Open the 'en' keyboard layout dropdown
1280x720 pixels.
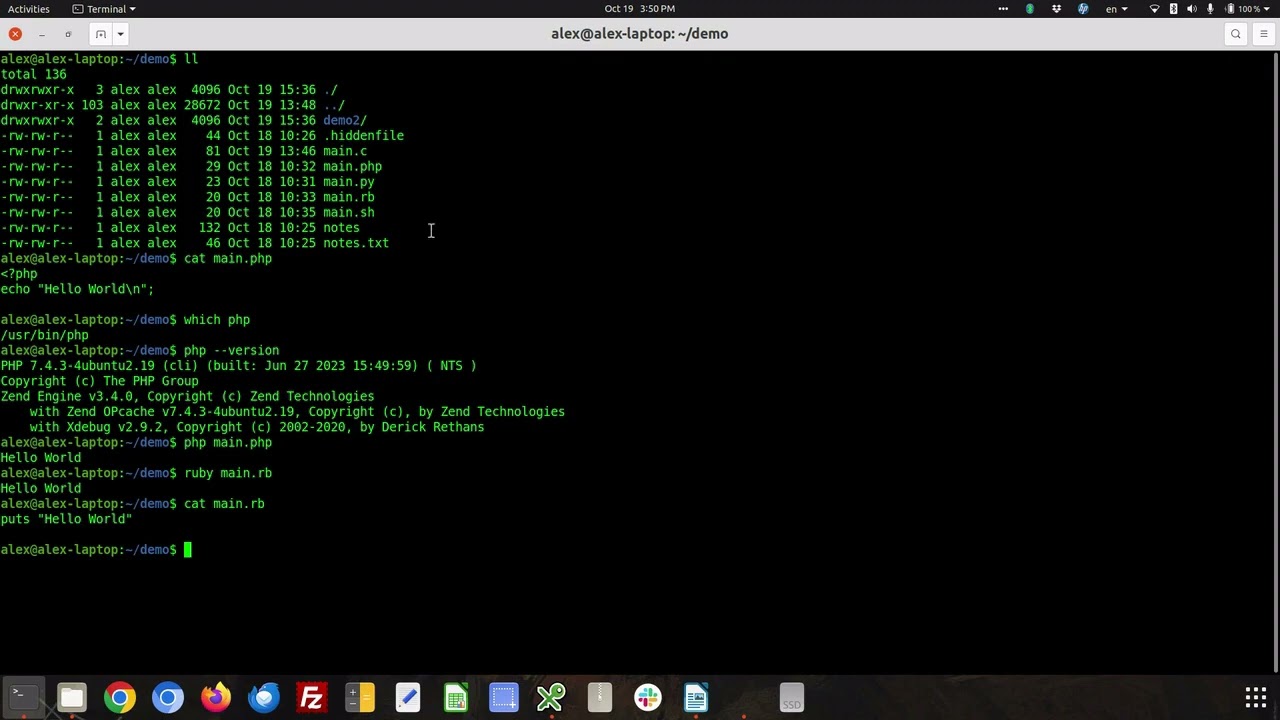(x=1116, y=9)
